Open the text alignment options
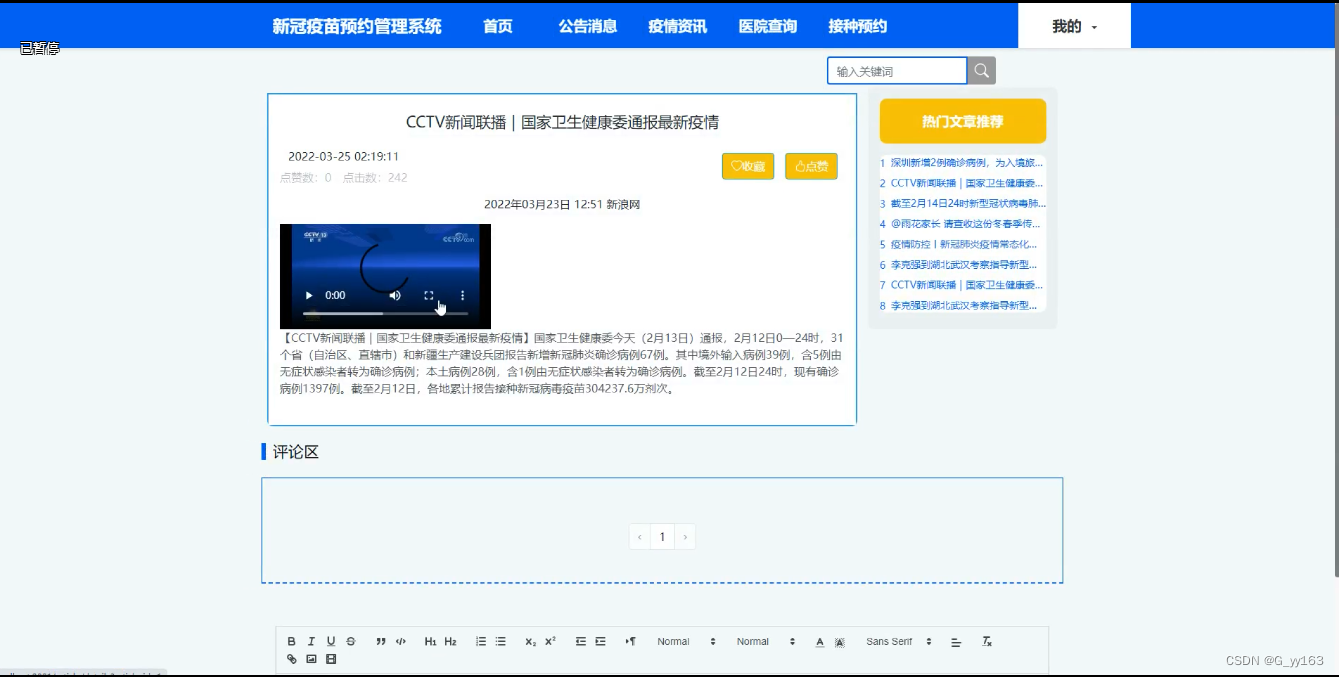1339x677 pixels. pos(956,642)
